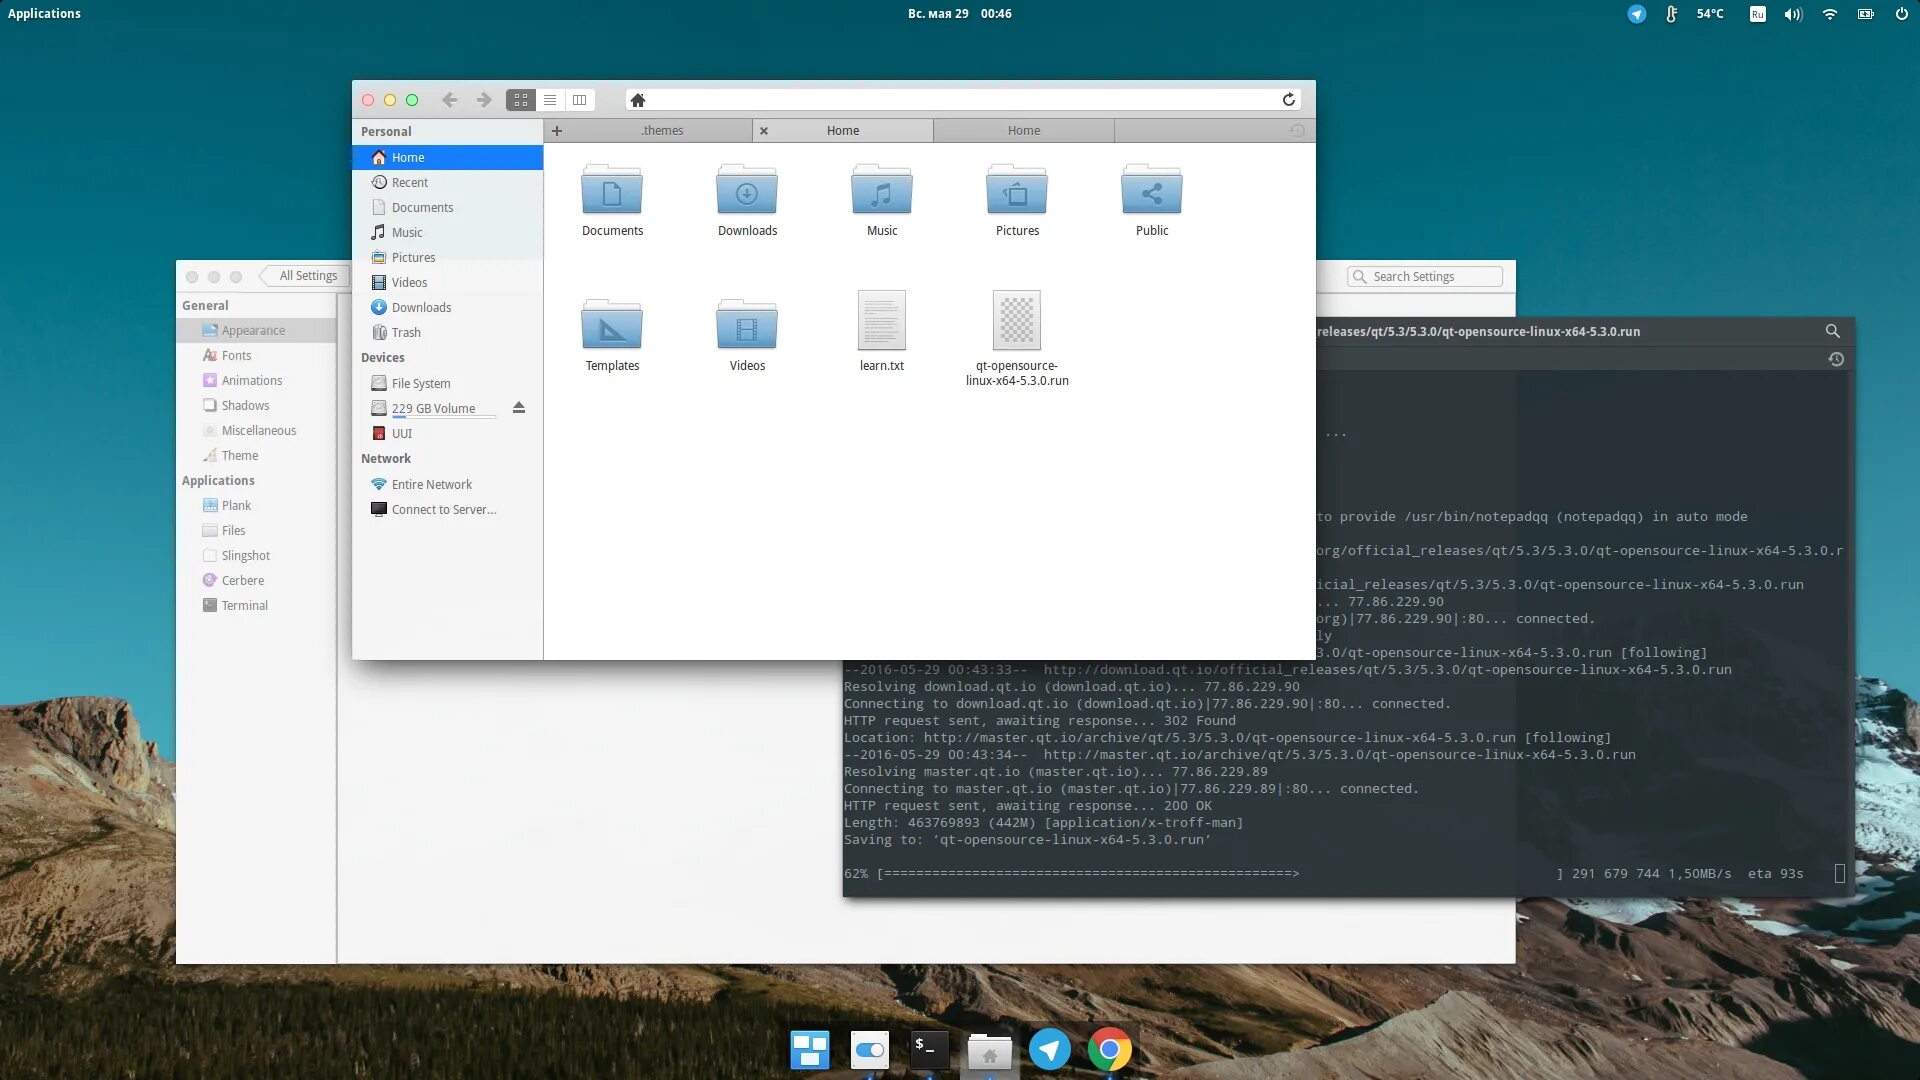Go back with the left arrow button
This screenshot has height=1080, width=1920.
[450, 100]
